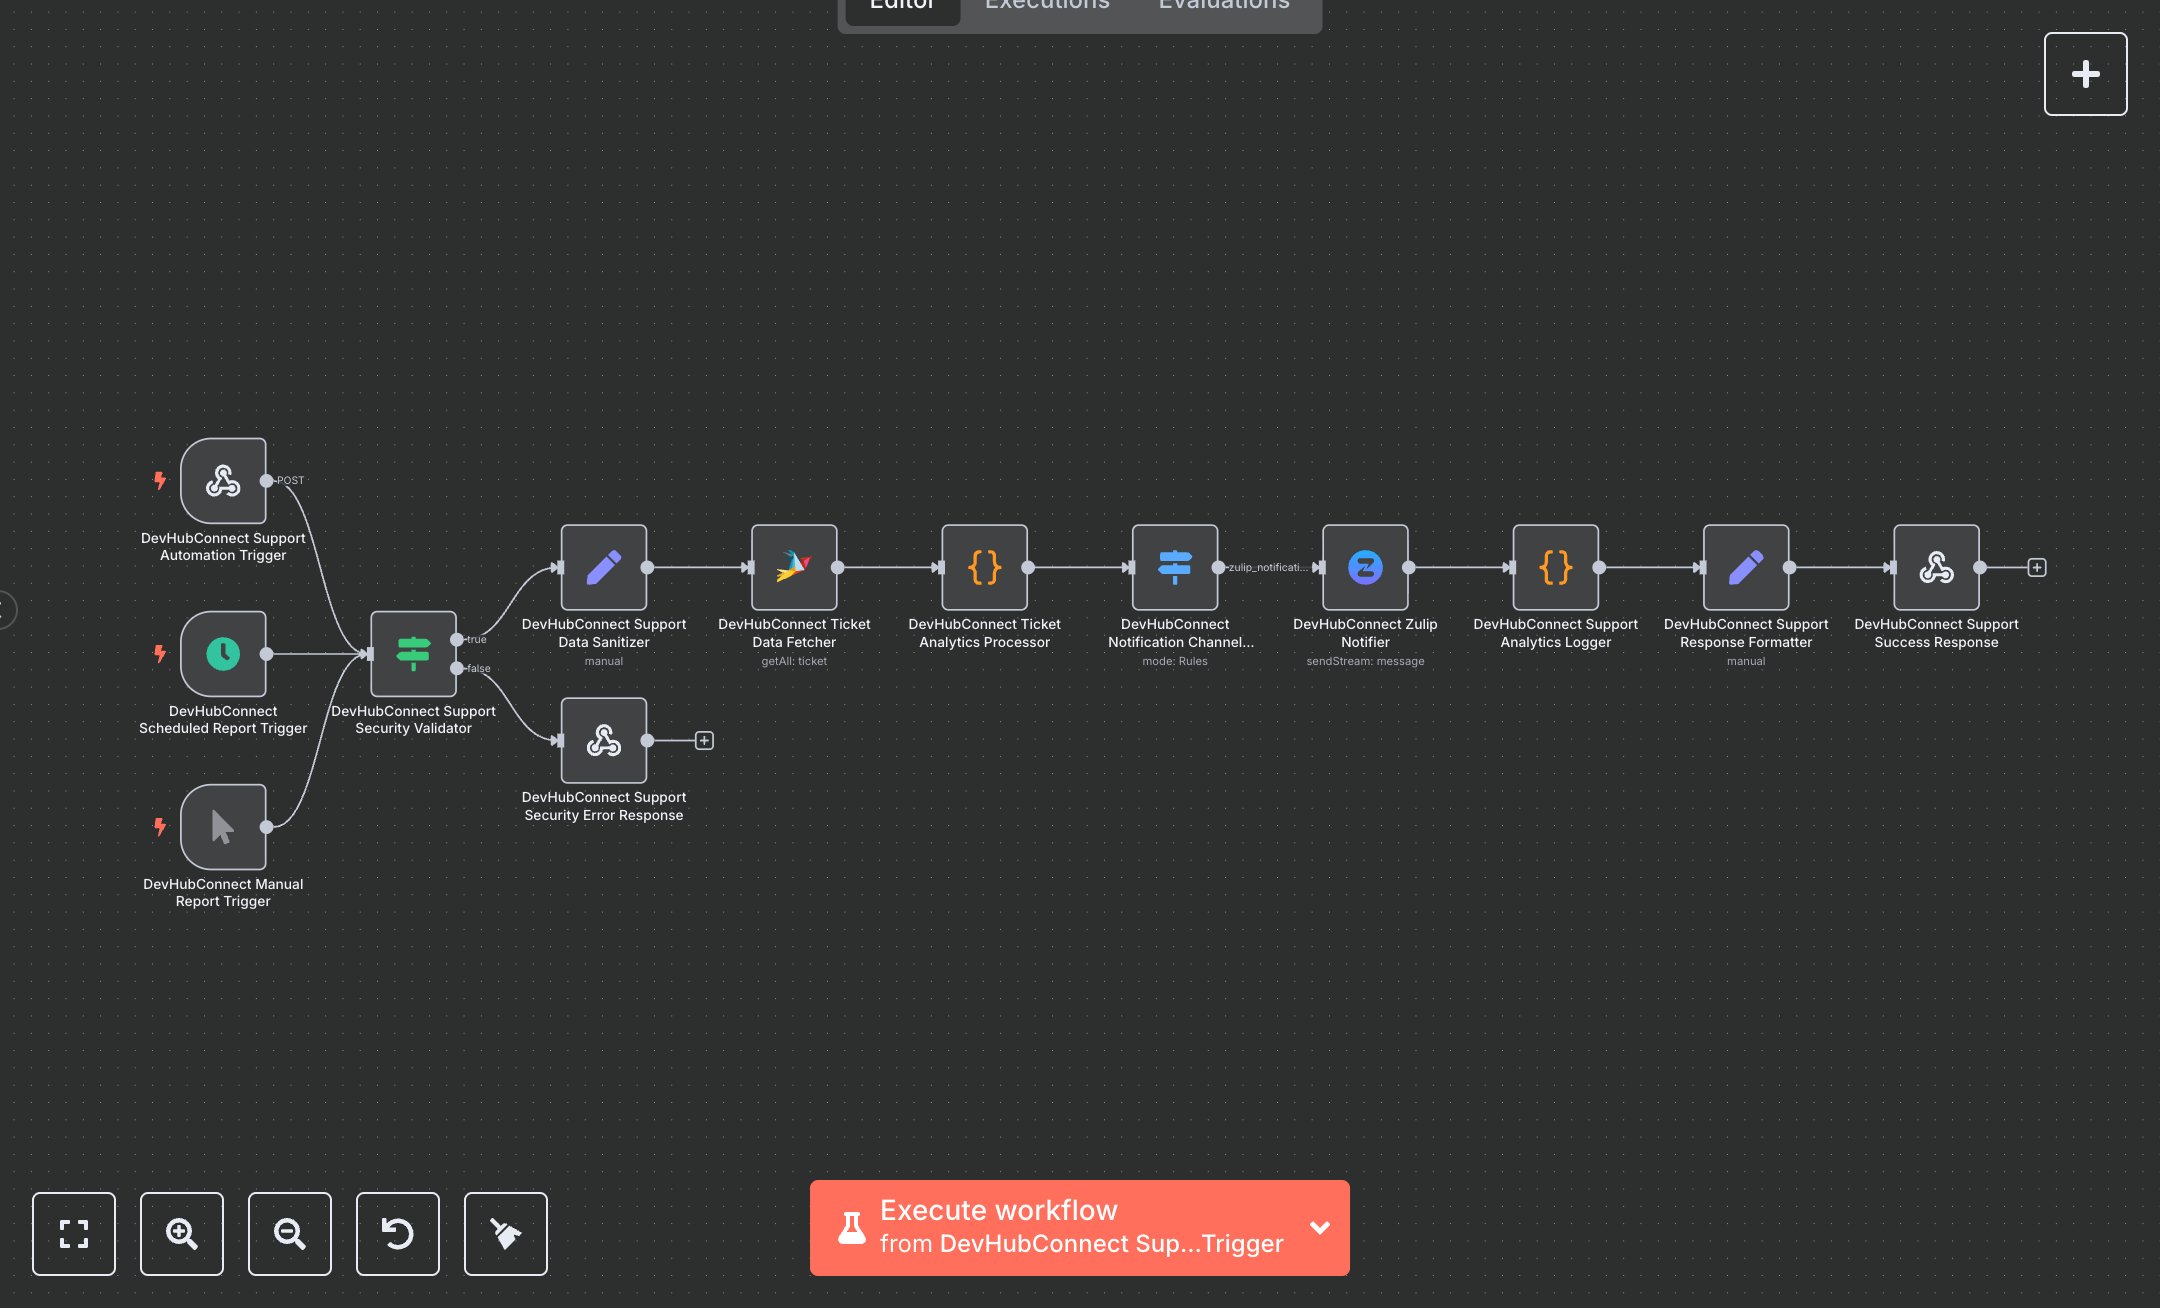2160x1308 pixels.
Task: Select the DevHubConnect Support Automation Trigger webhook icon
Action: point(223,481)
